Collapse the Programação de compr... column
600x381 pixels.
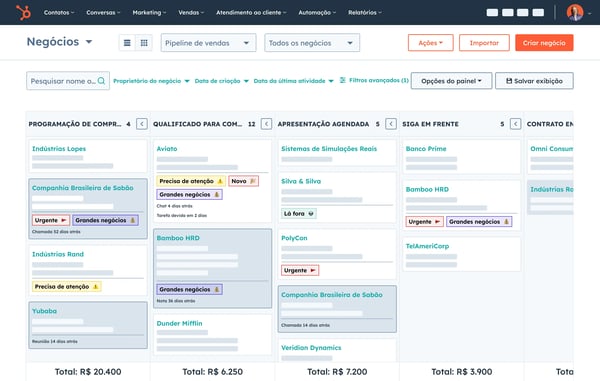[142, 124]
